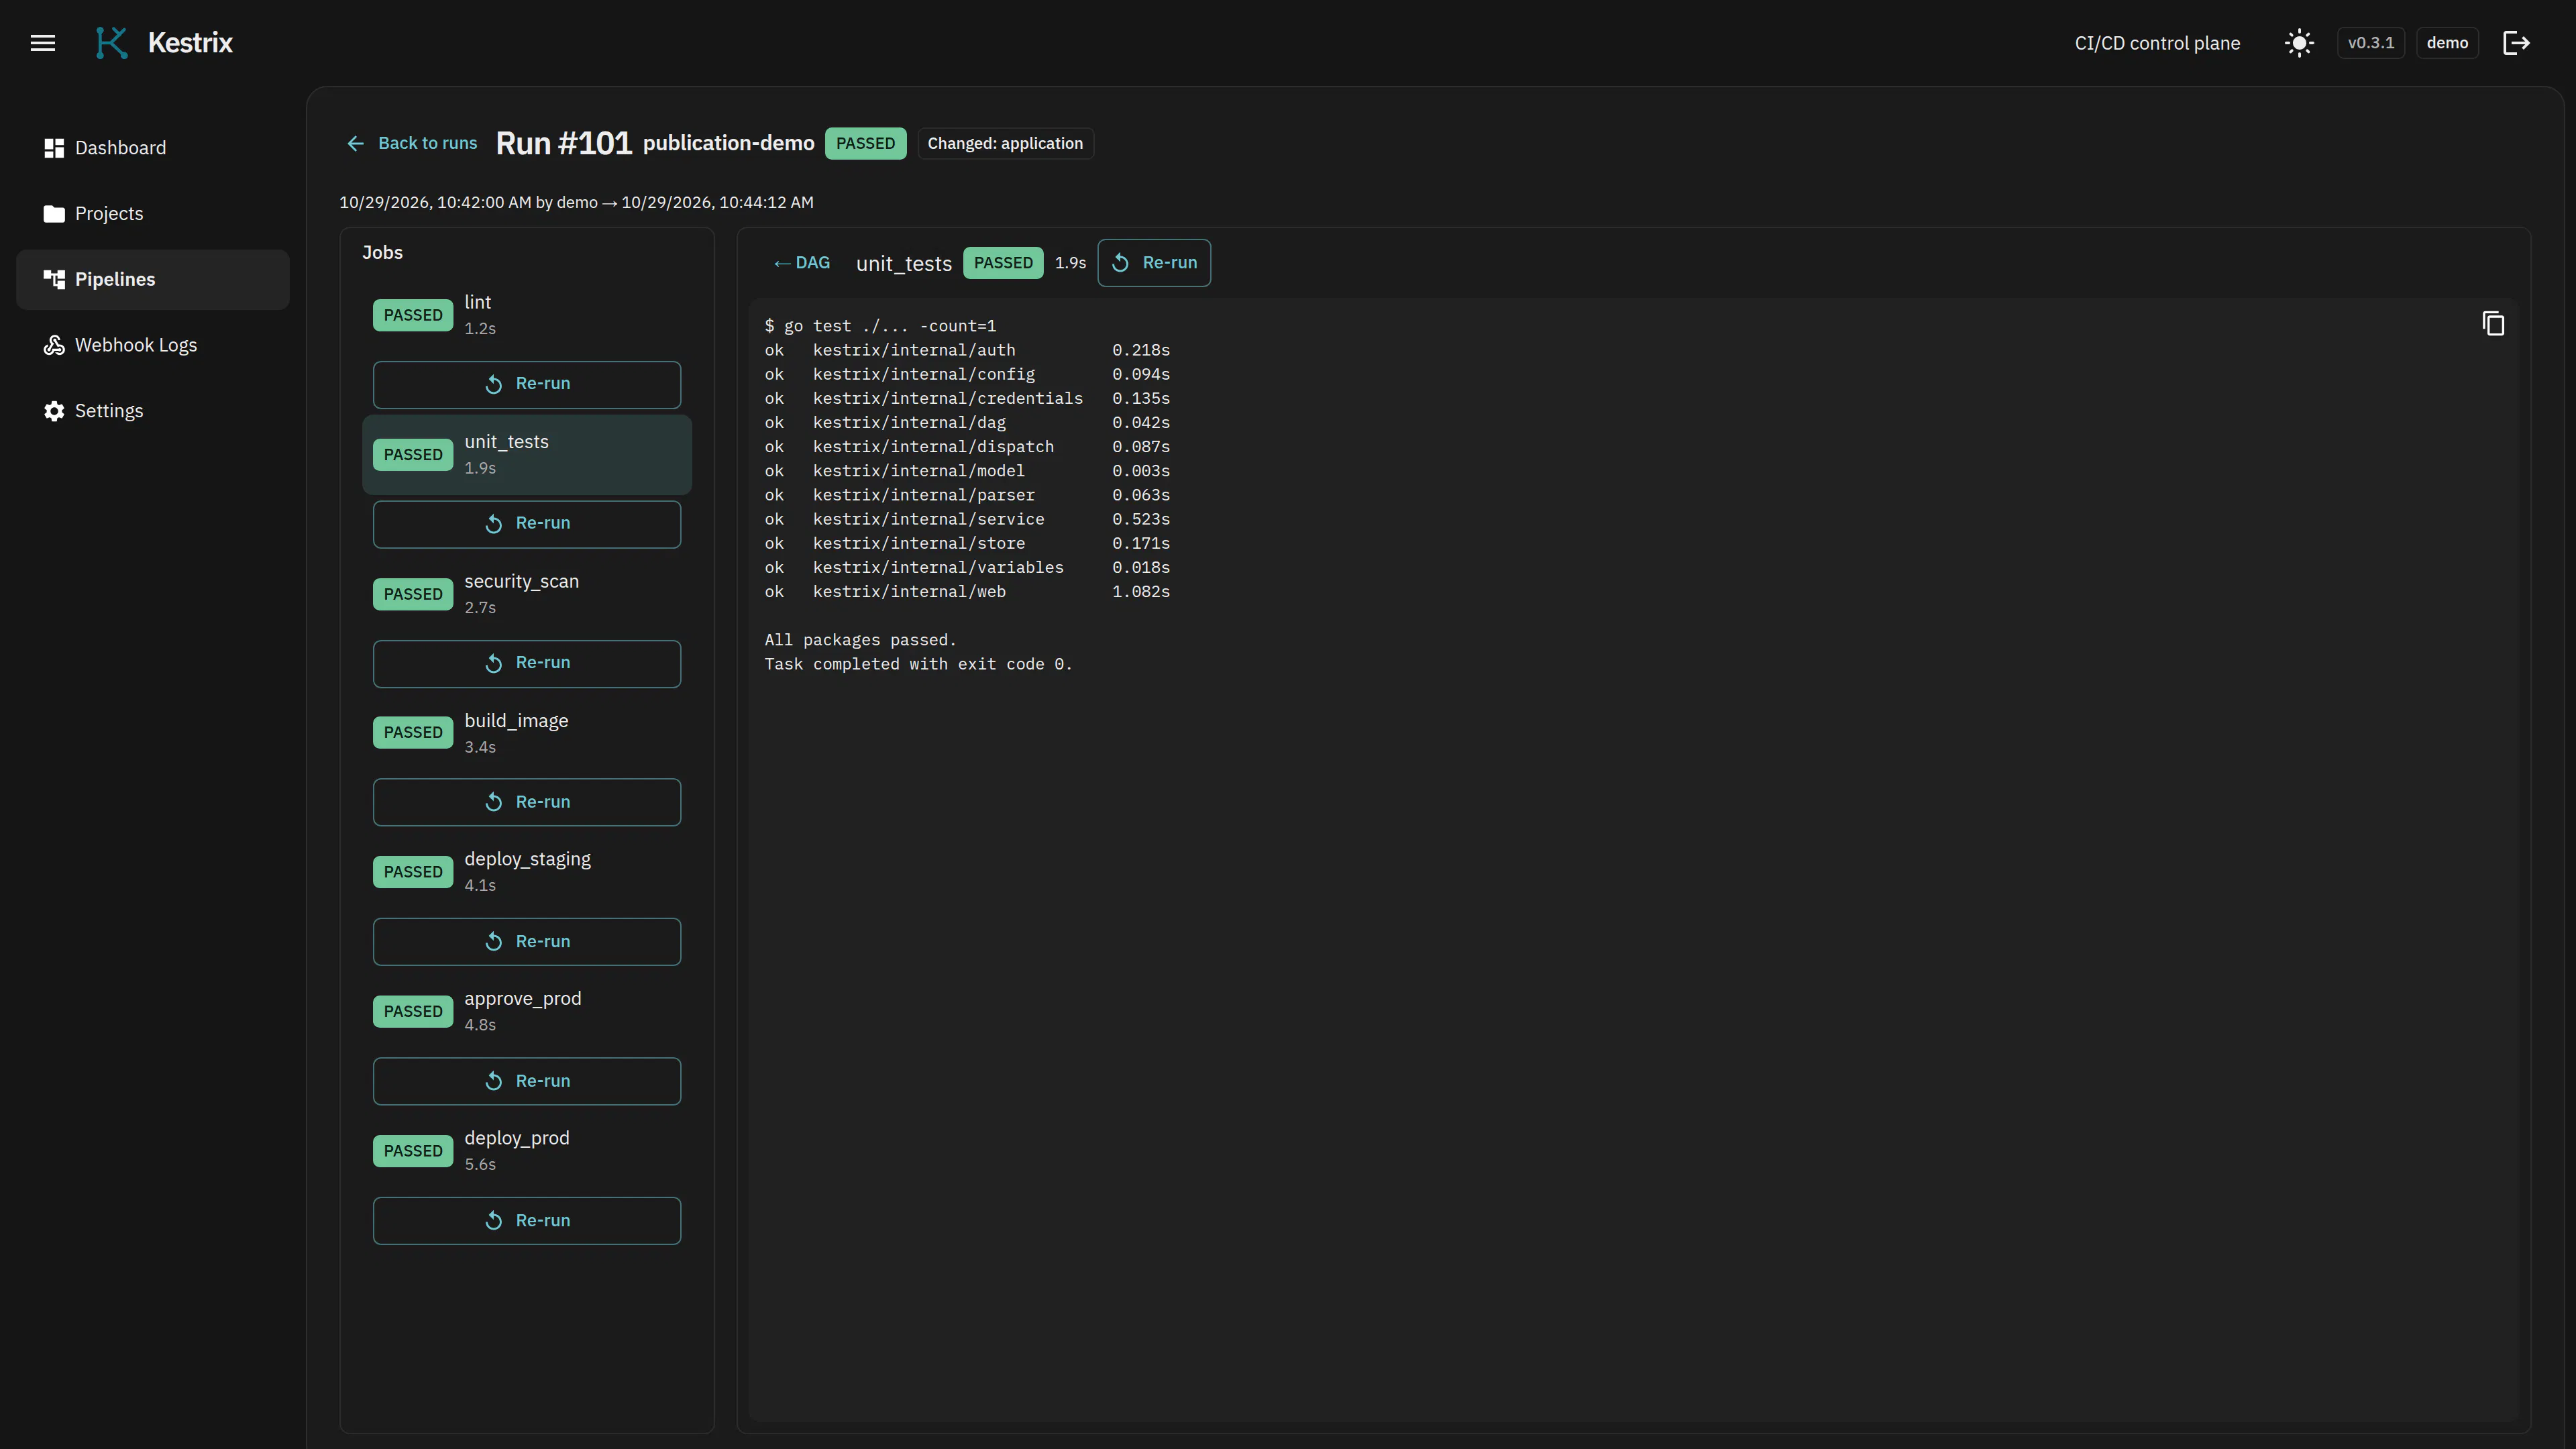Click the PASSED badge next to publication-demo
Viewport: 2576px width, 1449px height.
click(x=865, y=144)
